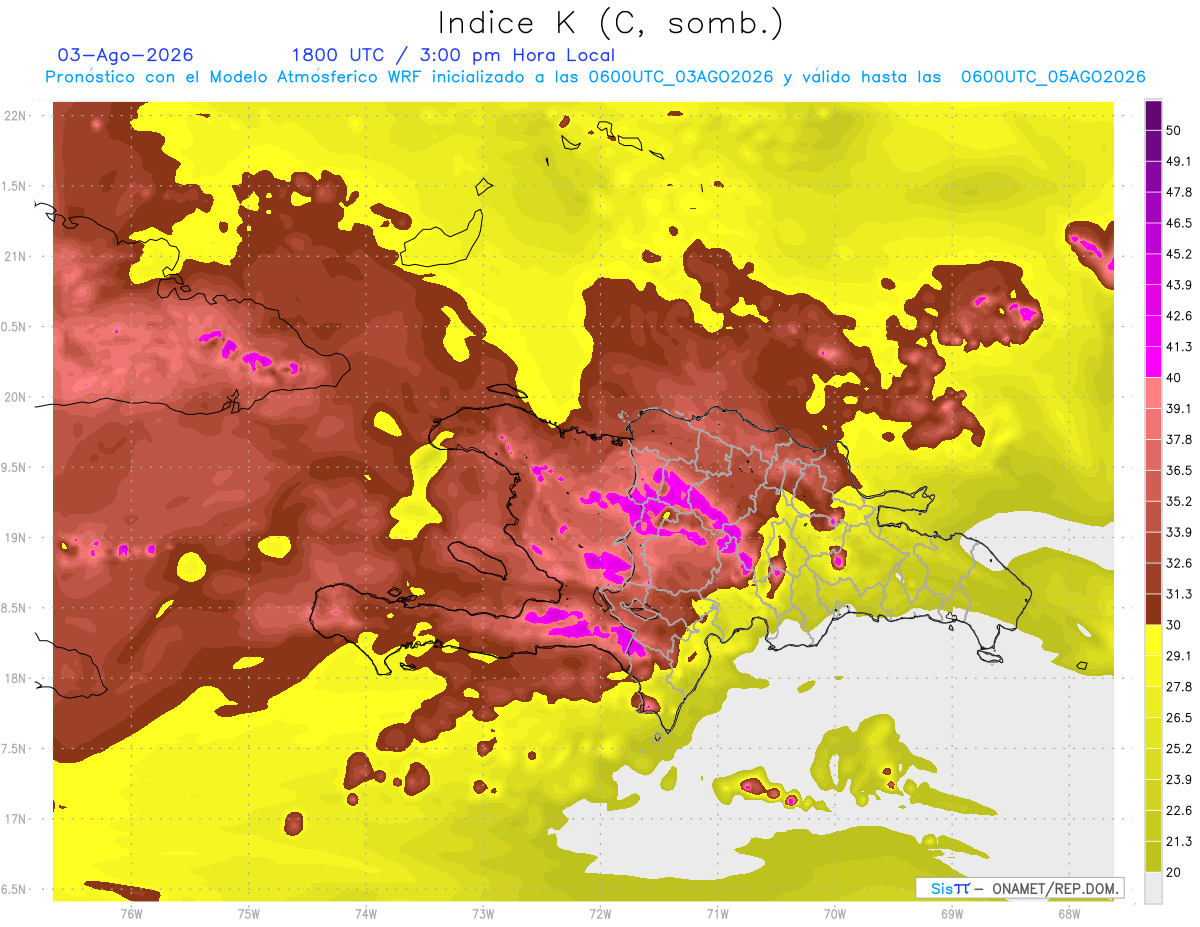Viewport: 1200px width, 927px height.
Task: Pick the gray colorbar segment below 20
Action: (x=1154, y=887)
